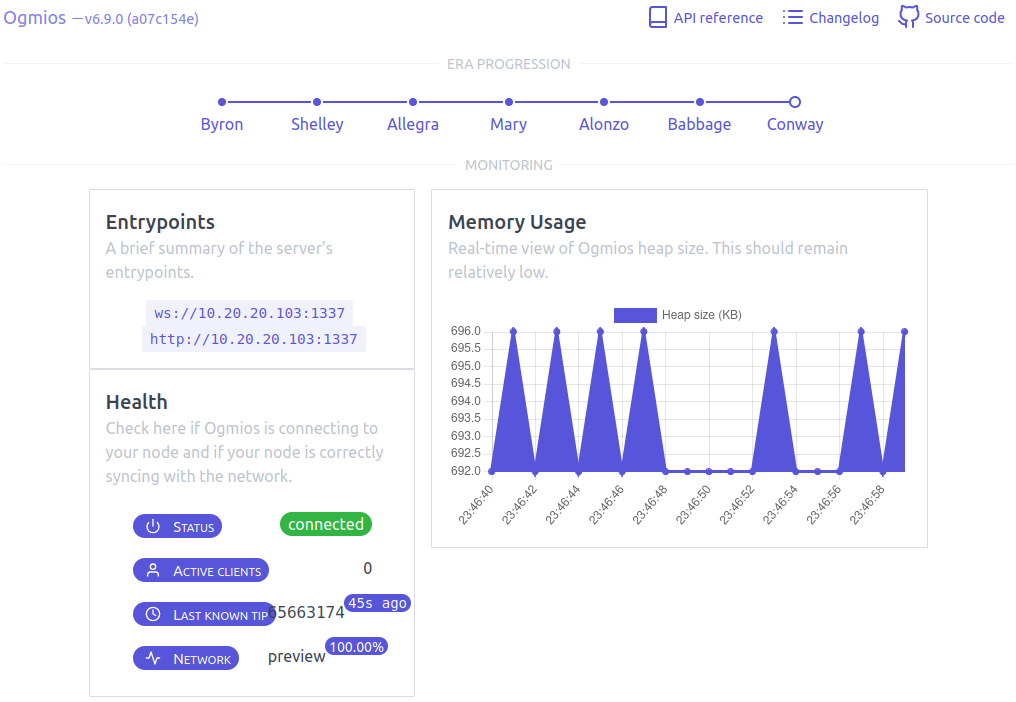The height and width of the screenshot is (702, 1016).
Task: Click the green connected status pill
Action: tap(326, 524)
